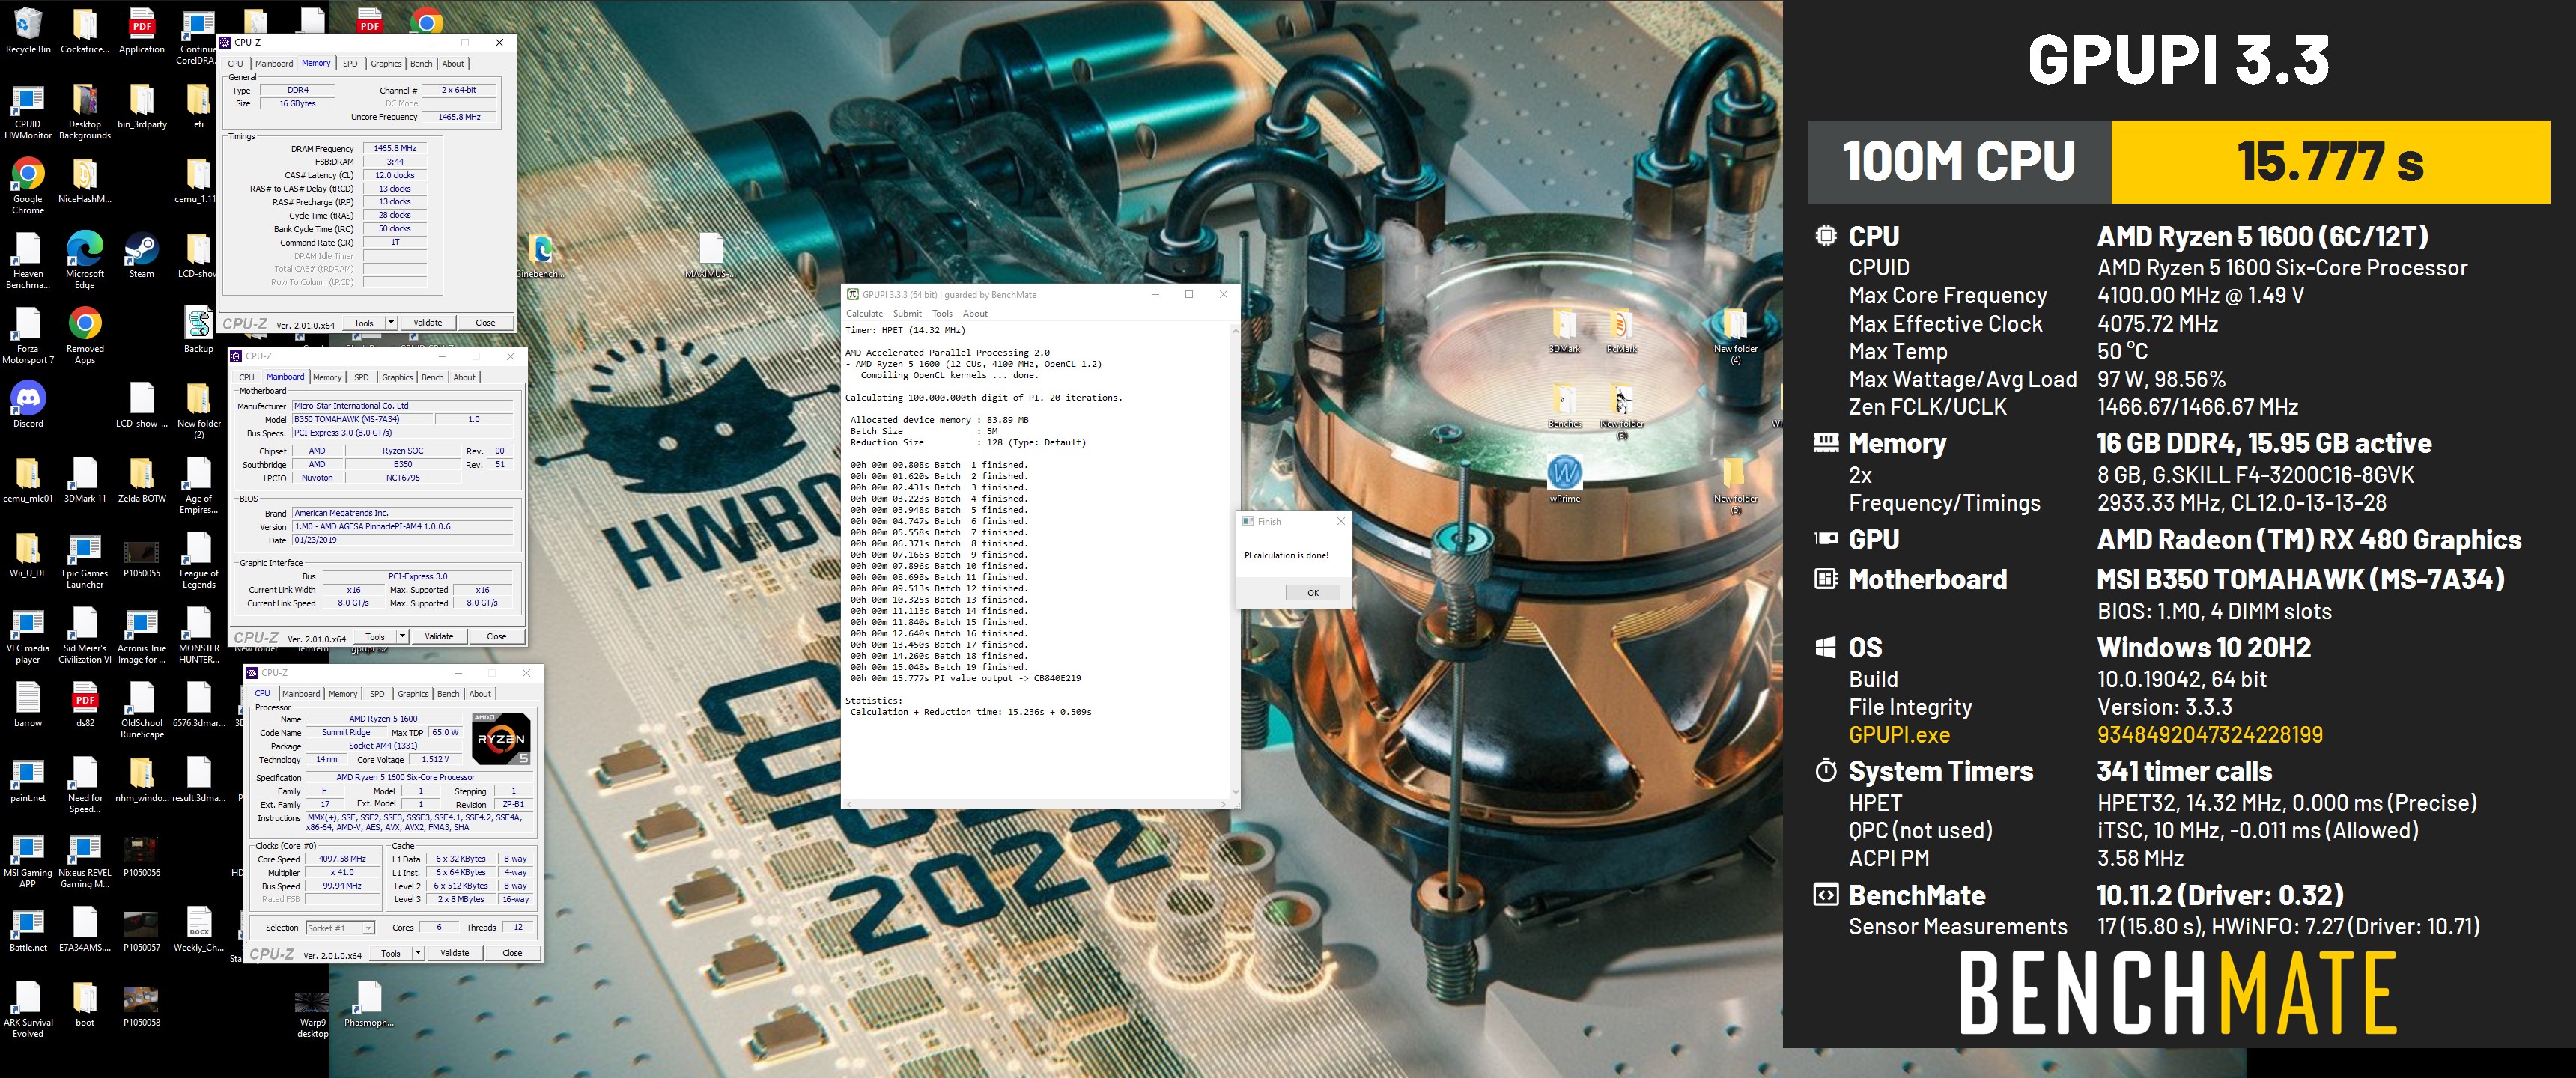This screenshot has width=2576, height=1078.
Task: Open About menu in GPUPI window
Action: [x=975, y=314]
